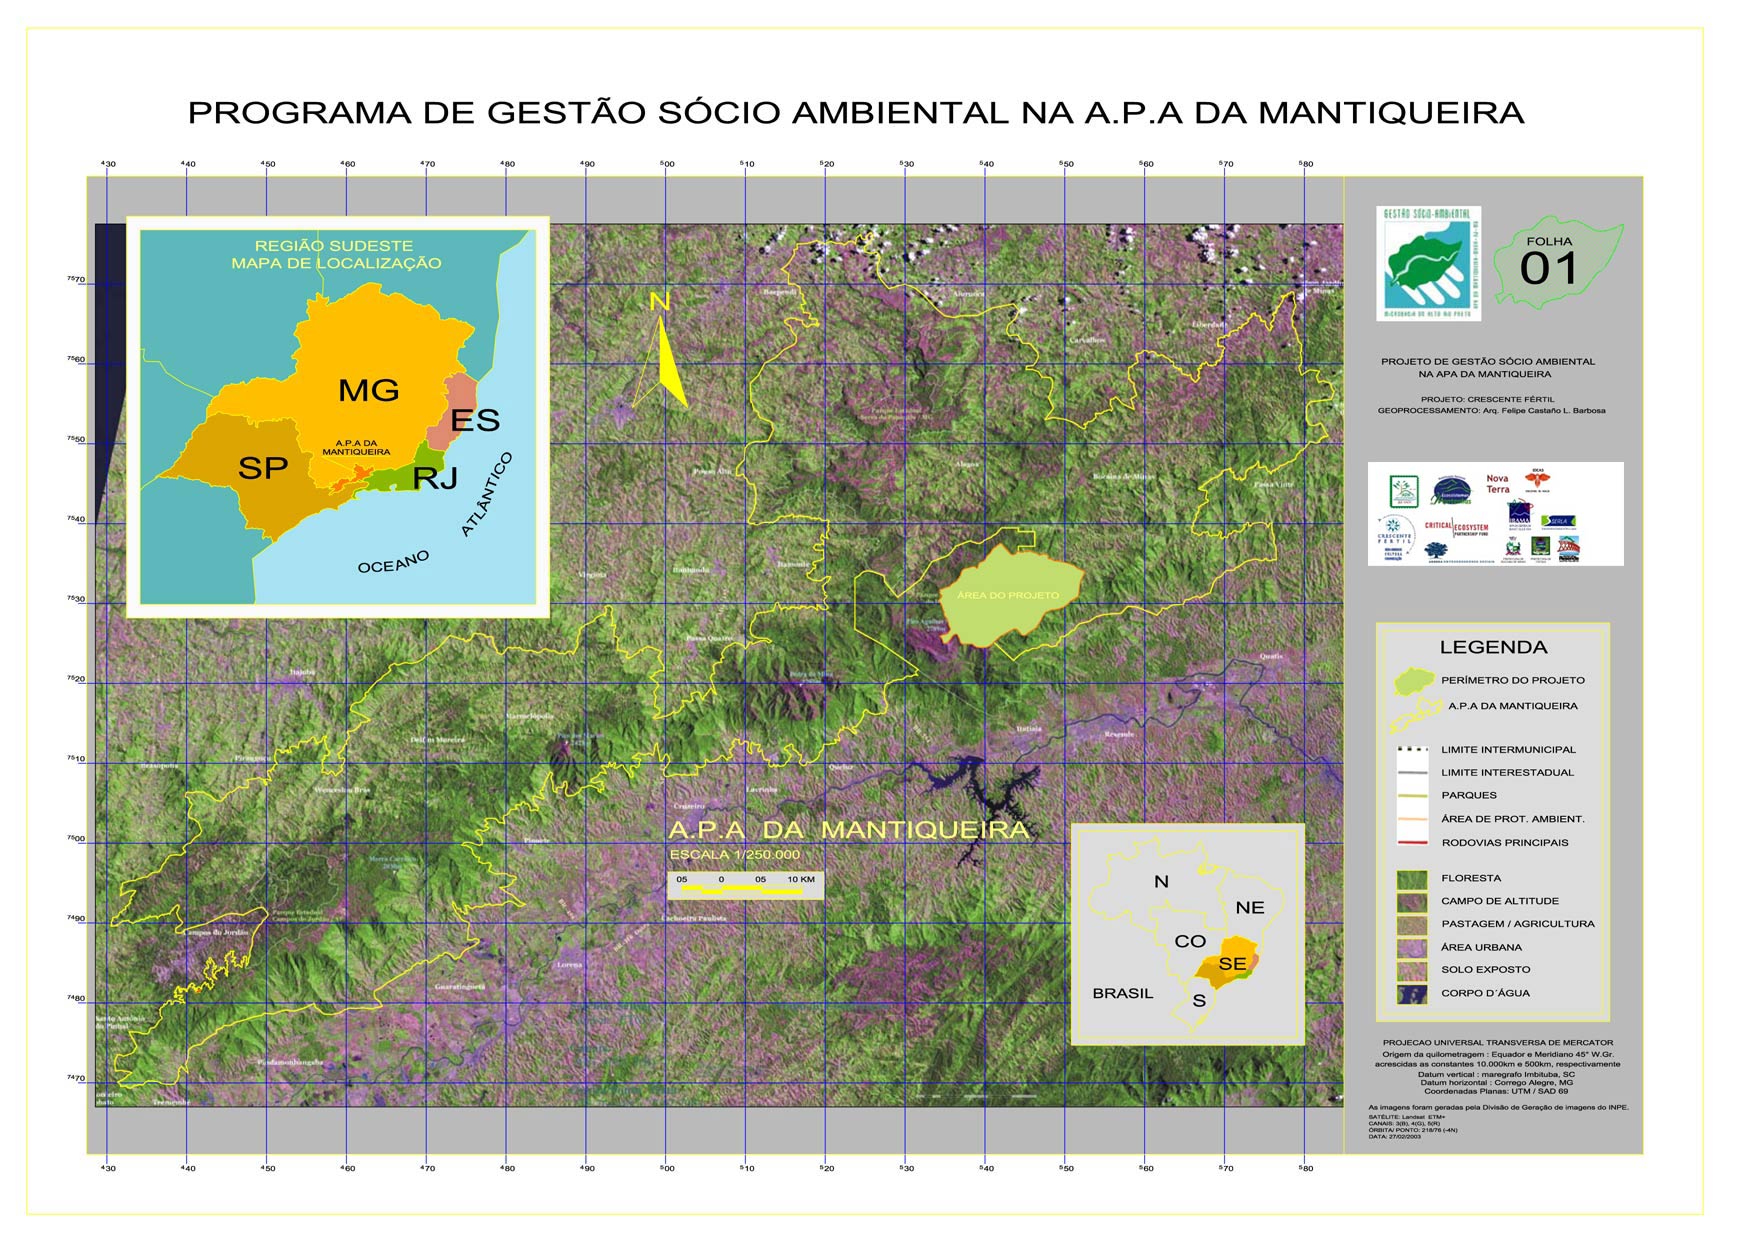Click the SE region on Brasil inset
The image size is (1754, 1240).
1232,964
